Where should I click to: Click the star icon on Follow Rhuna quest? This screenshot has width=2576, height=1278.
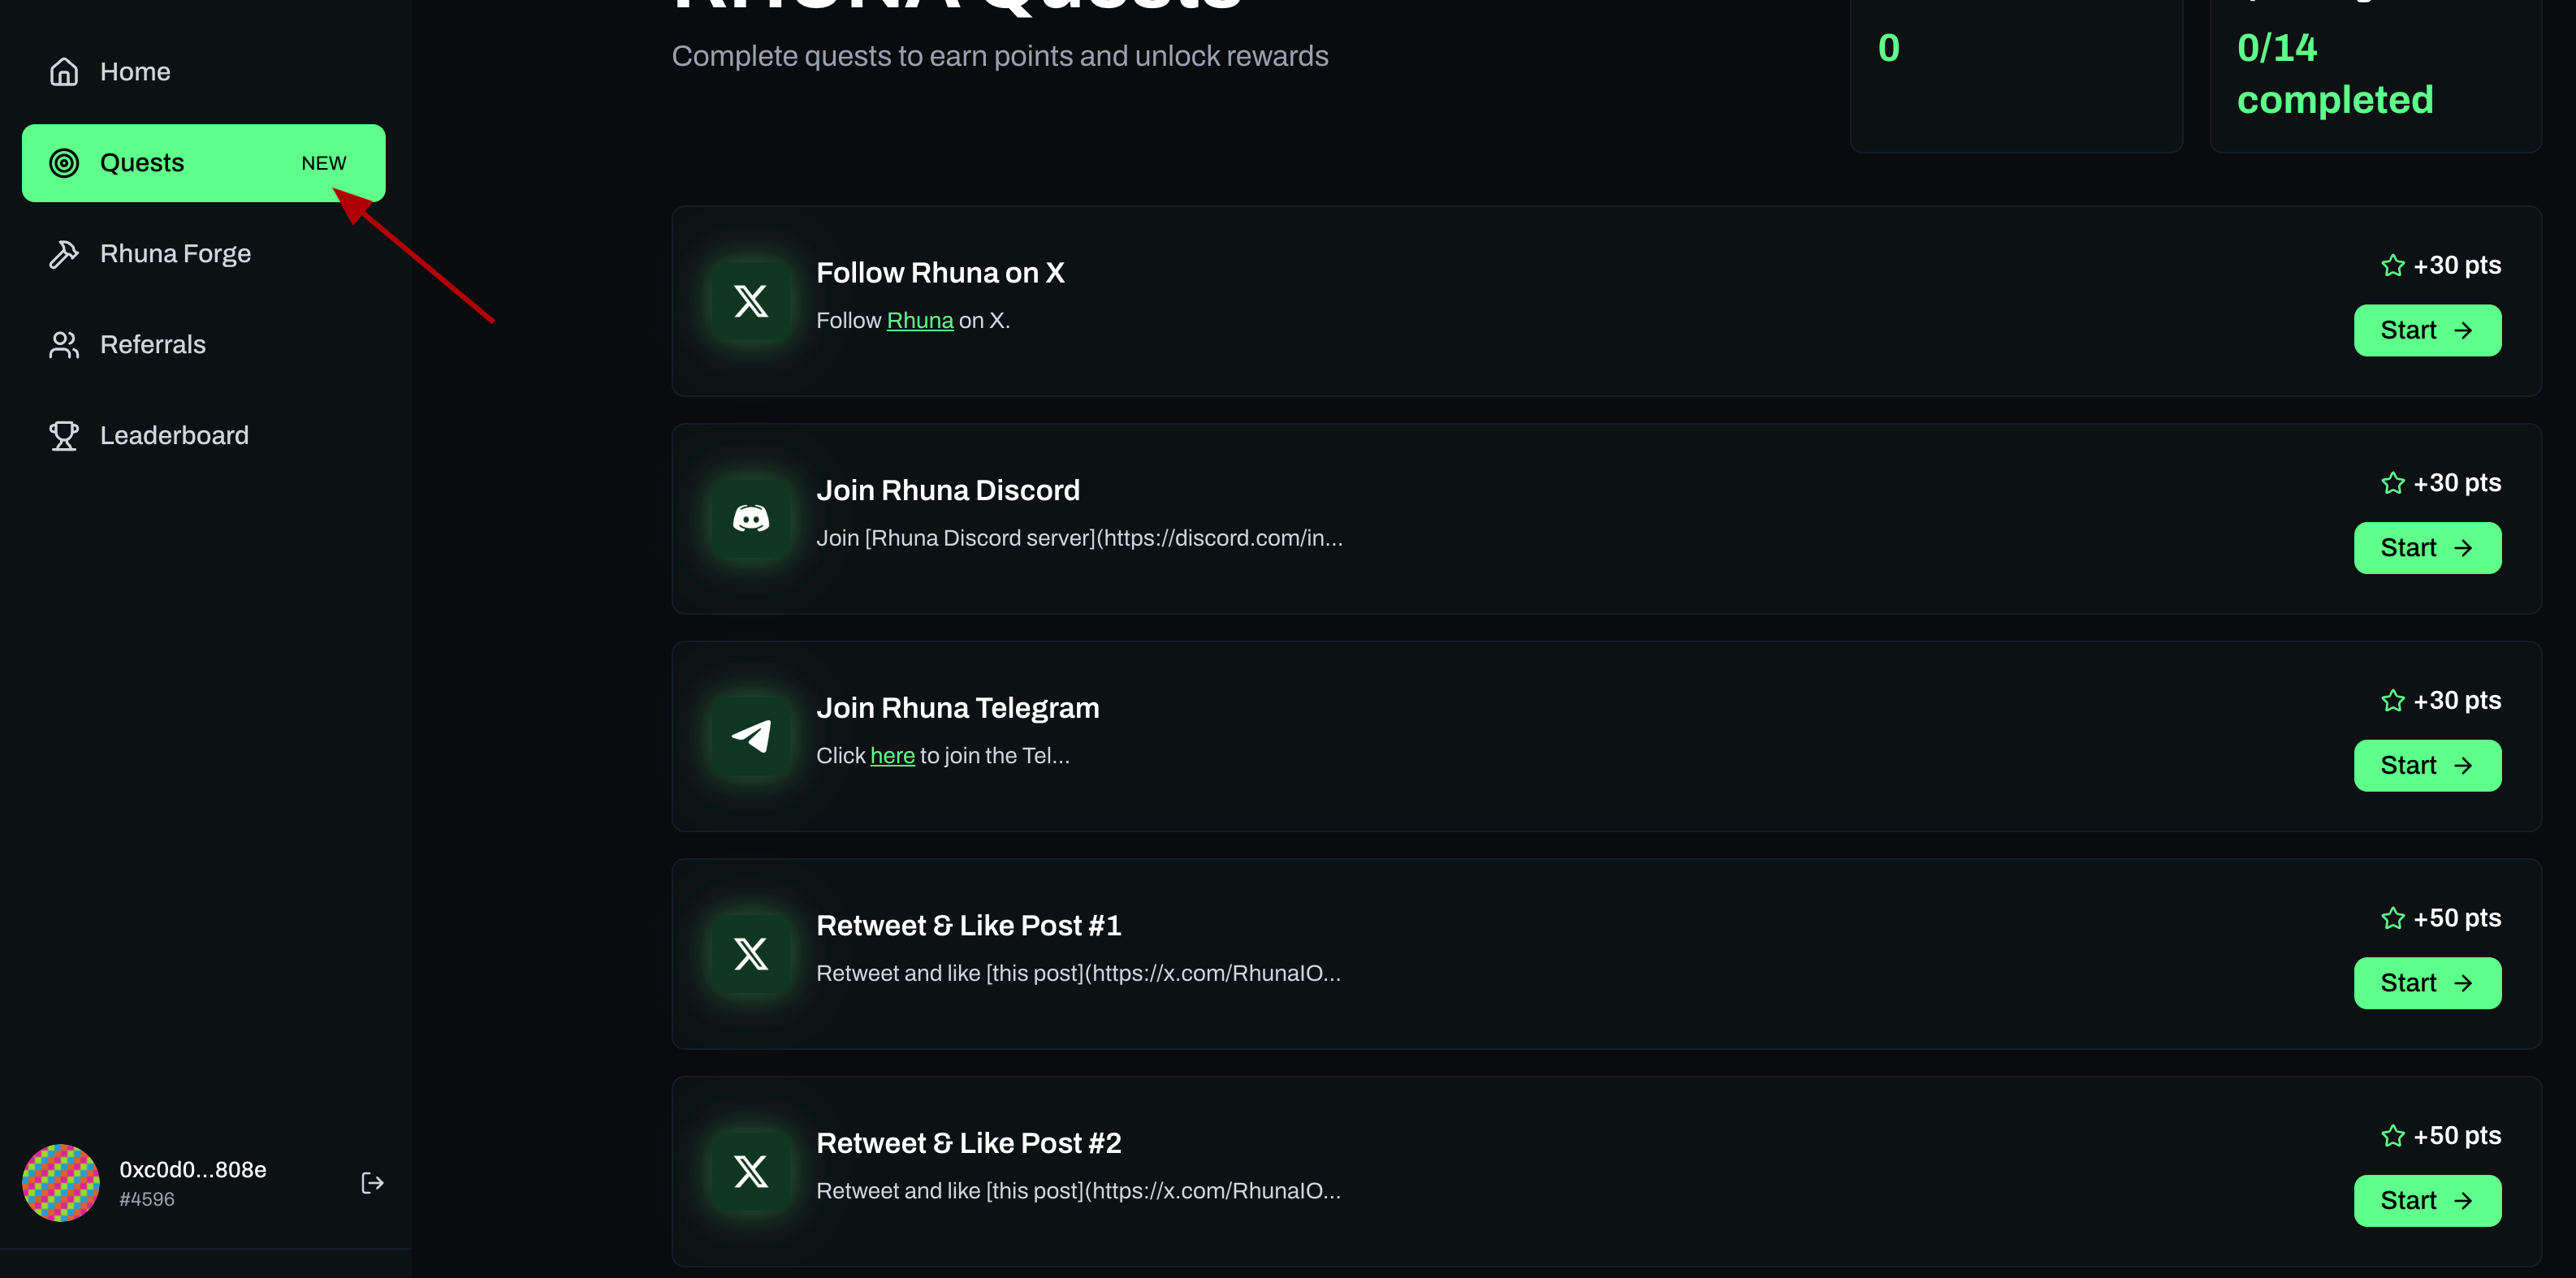2392,265
